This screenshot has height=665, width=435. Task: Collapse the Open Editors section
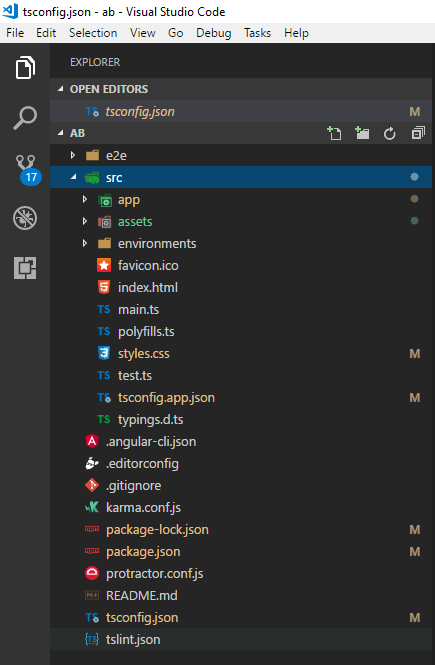coord(61,89)
